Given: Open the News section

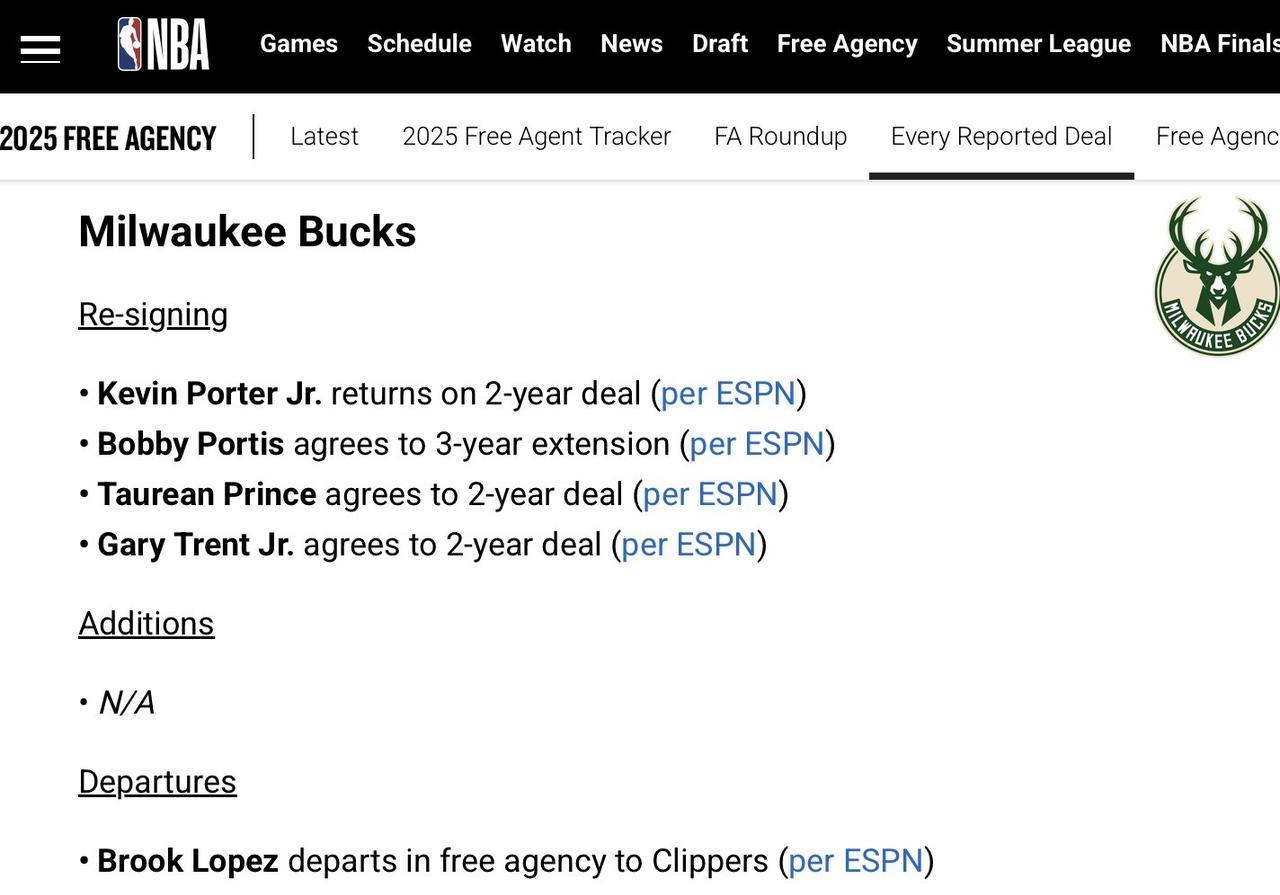Looking at the screenshot, I should coord(632,44).
